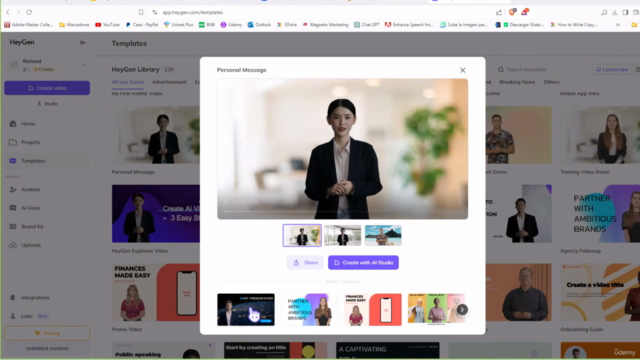Collapse the HeyGen sidebar with the arrow icon
640x360 pixels.
point(83,42)
